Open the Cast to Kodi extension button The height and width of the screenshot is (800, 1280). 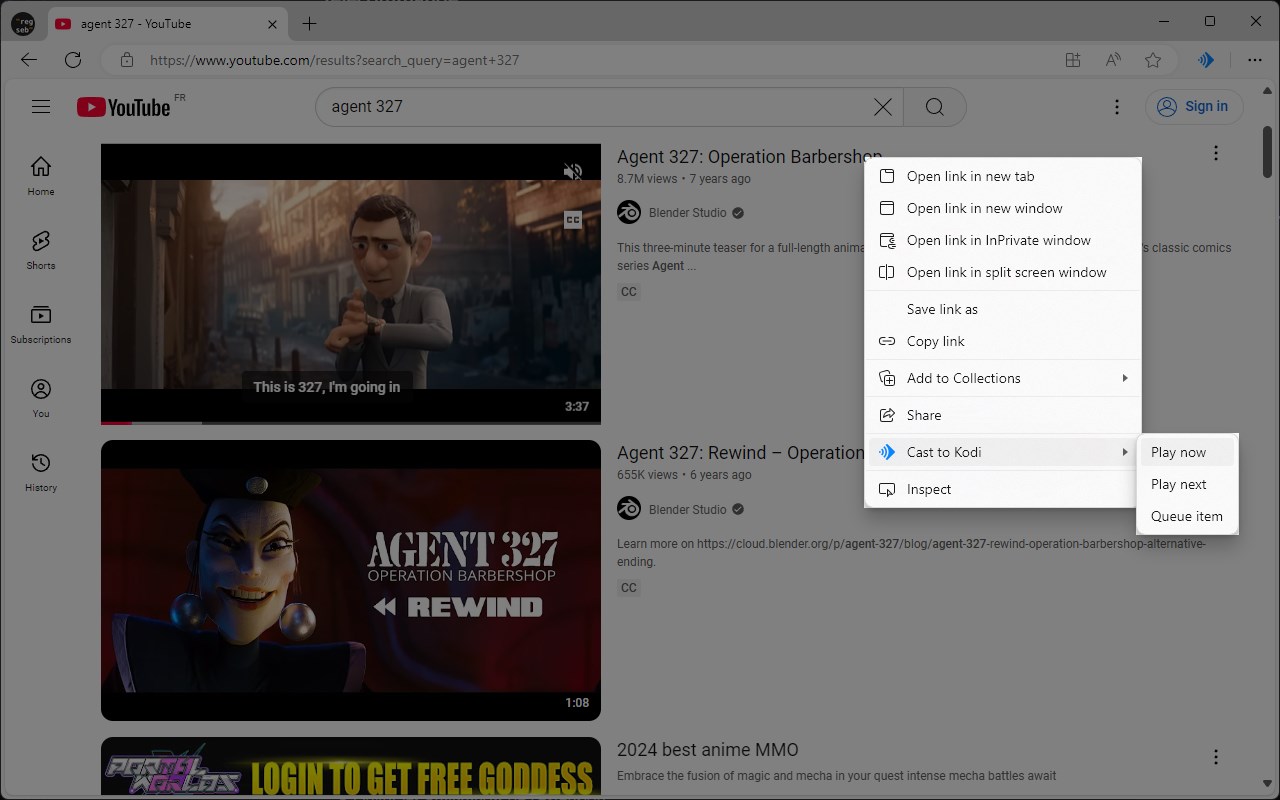[1206, 60]
